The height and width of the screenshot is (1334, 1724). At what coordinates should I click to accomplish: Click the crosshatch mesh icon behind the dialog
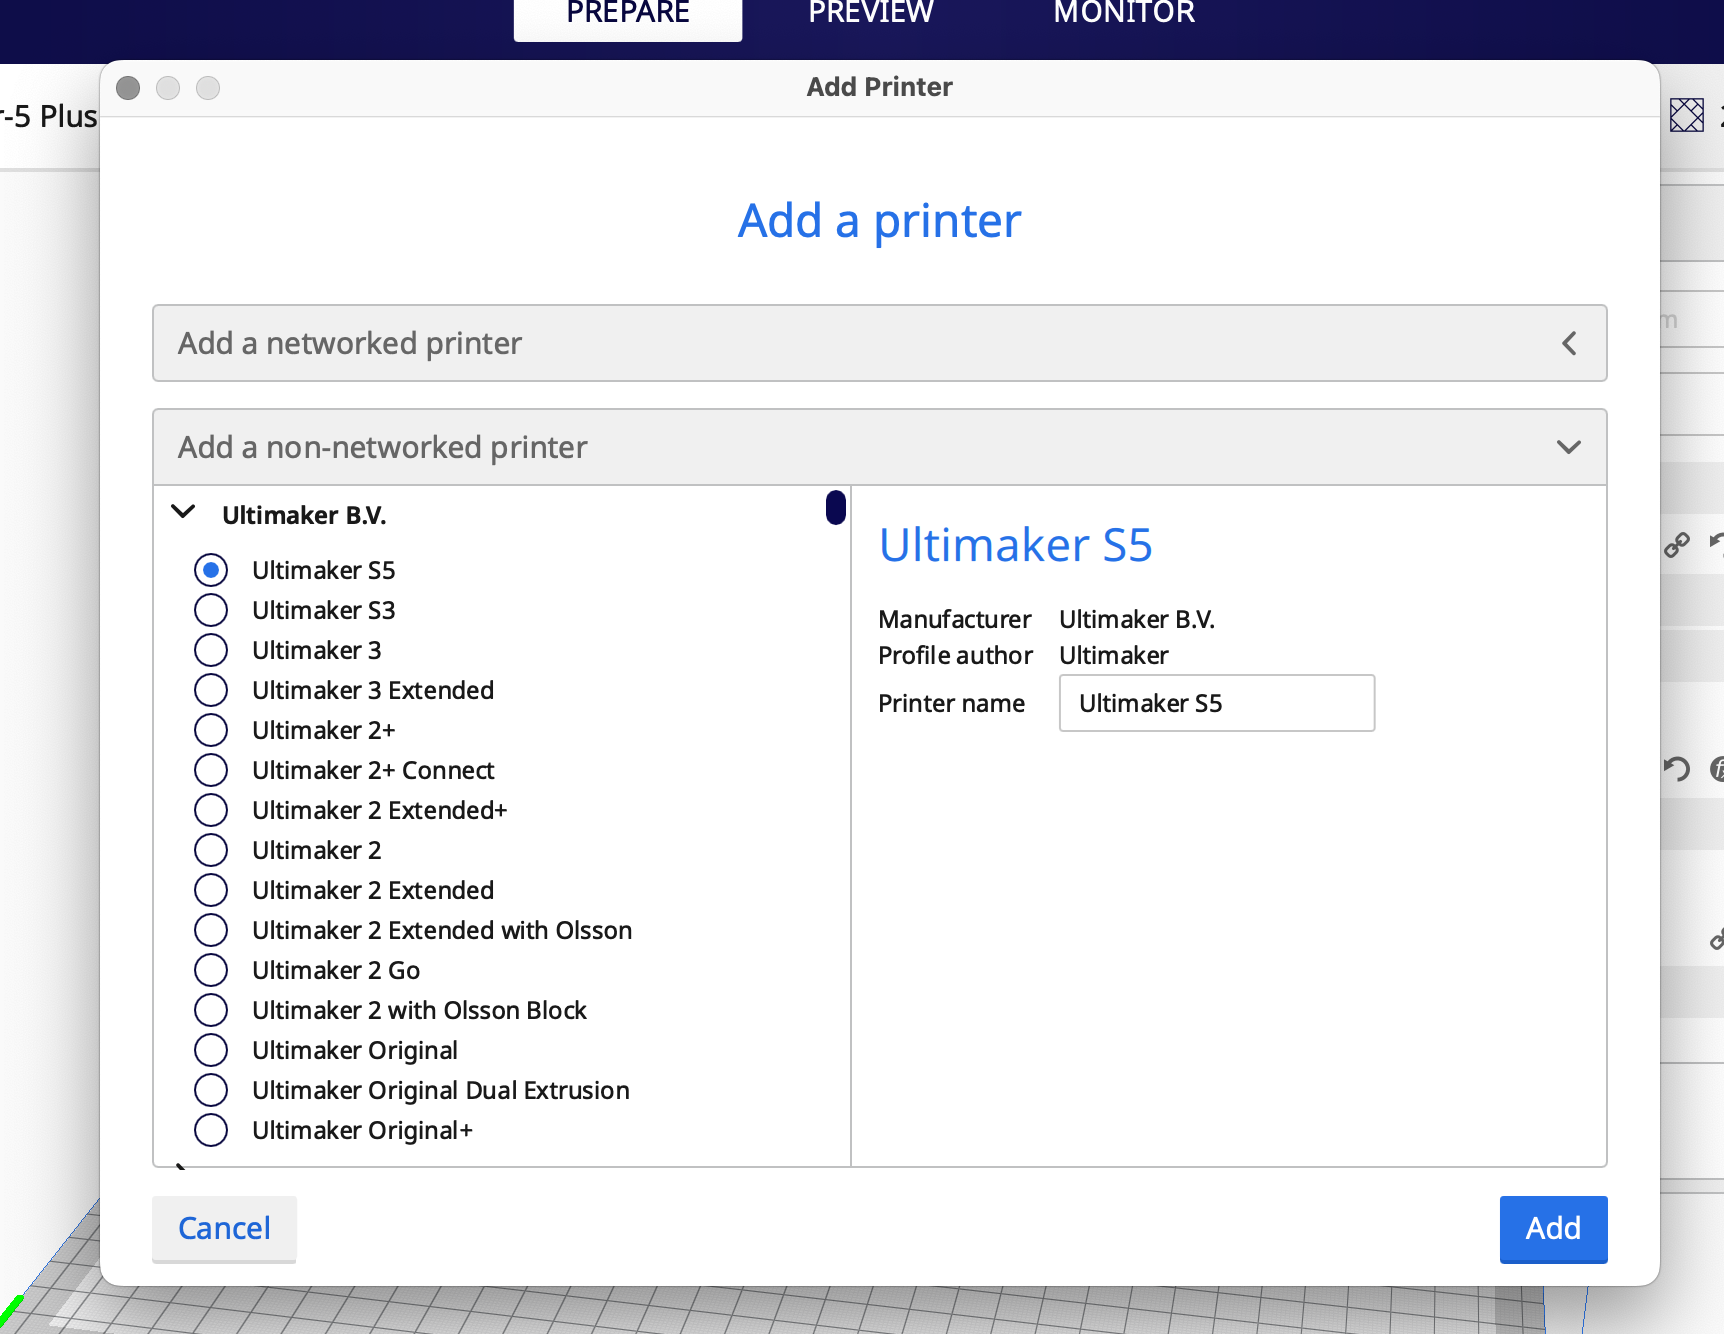1687,115
